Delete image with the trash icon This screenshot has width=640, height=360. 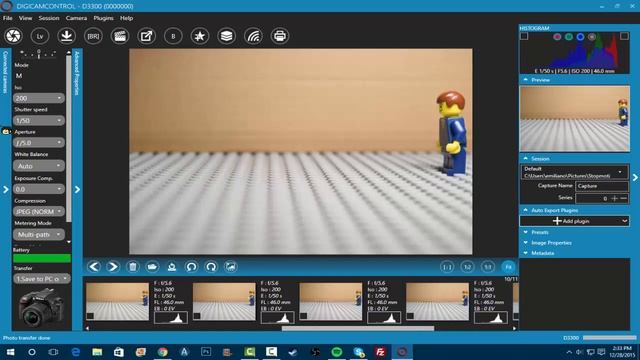pos(133,267)
